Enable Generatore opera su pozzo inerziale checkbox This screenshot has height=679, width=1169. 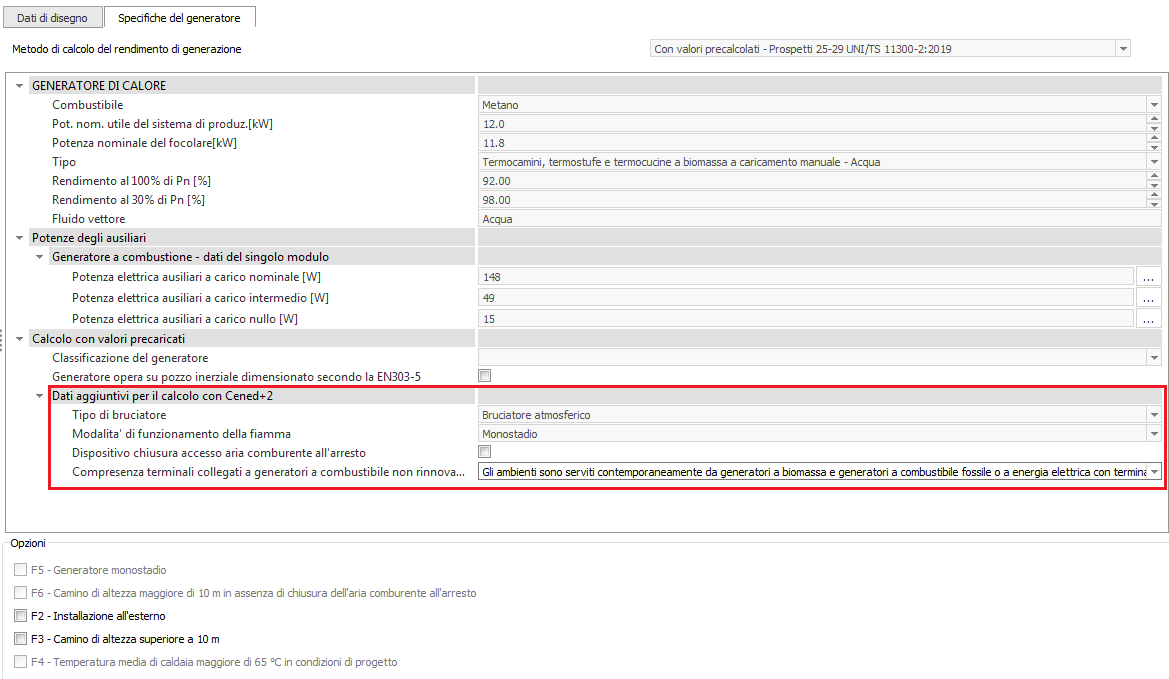point(485,376)
